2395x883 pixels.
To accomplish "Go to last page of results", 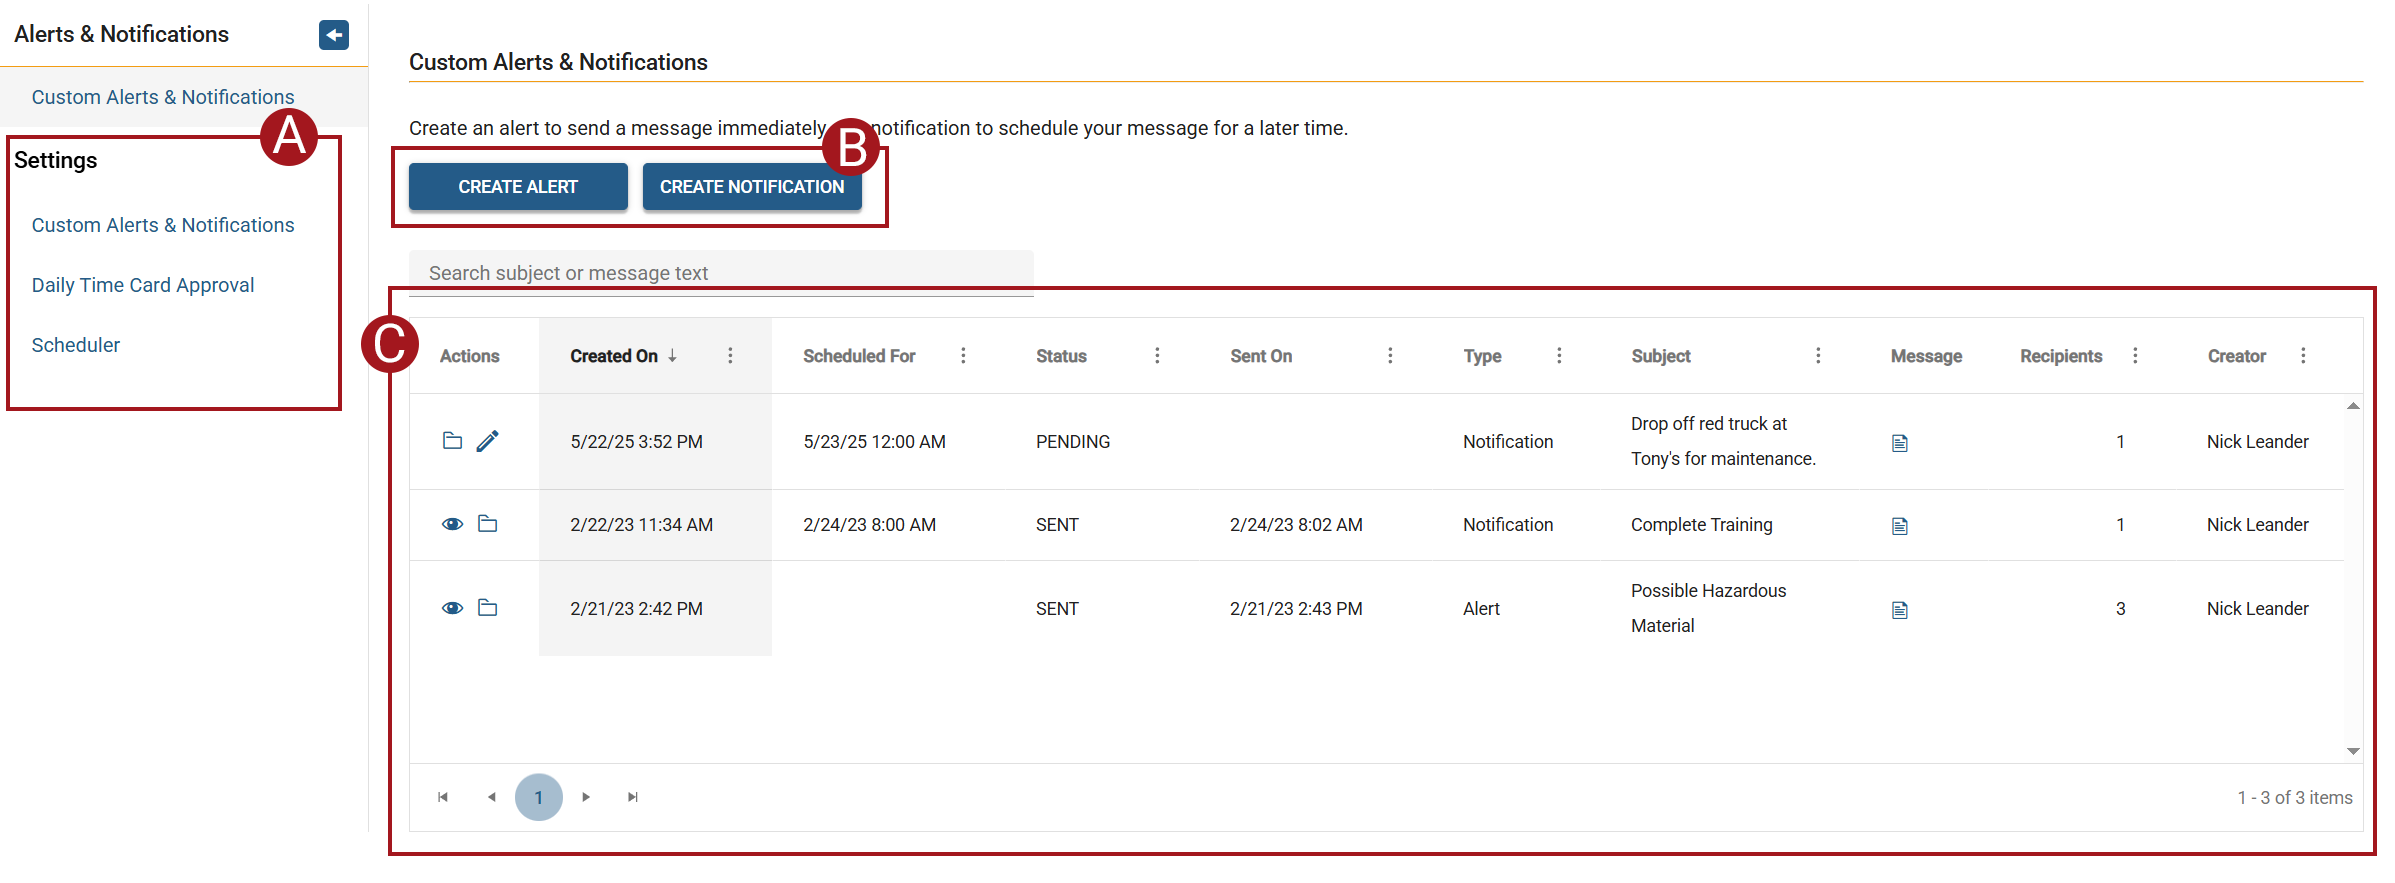I will click(633, 797).
